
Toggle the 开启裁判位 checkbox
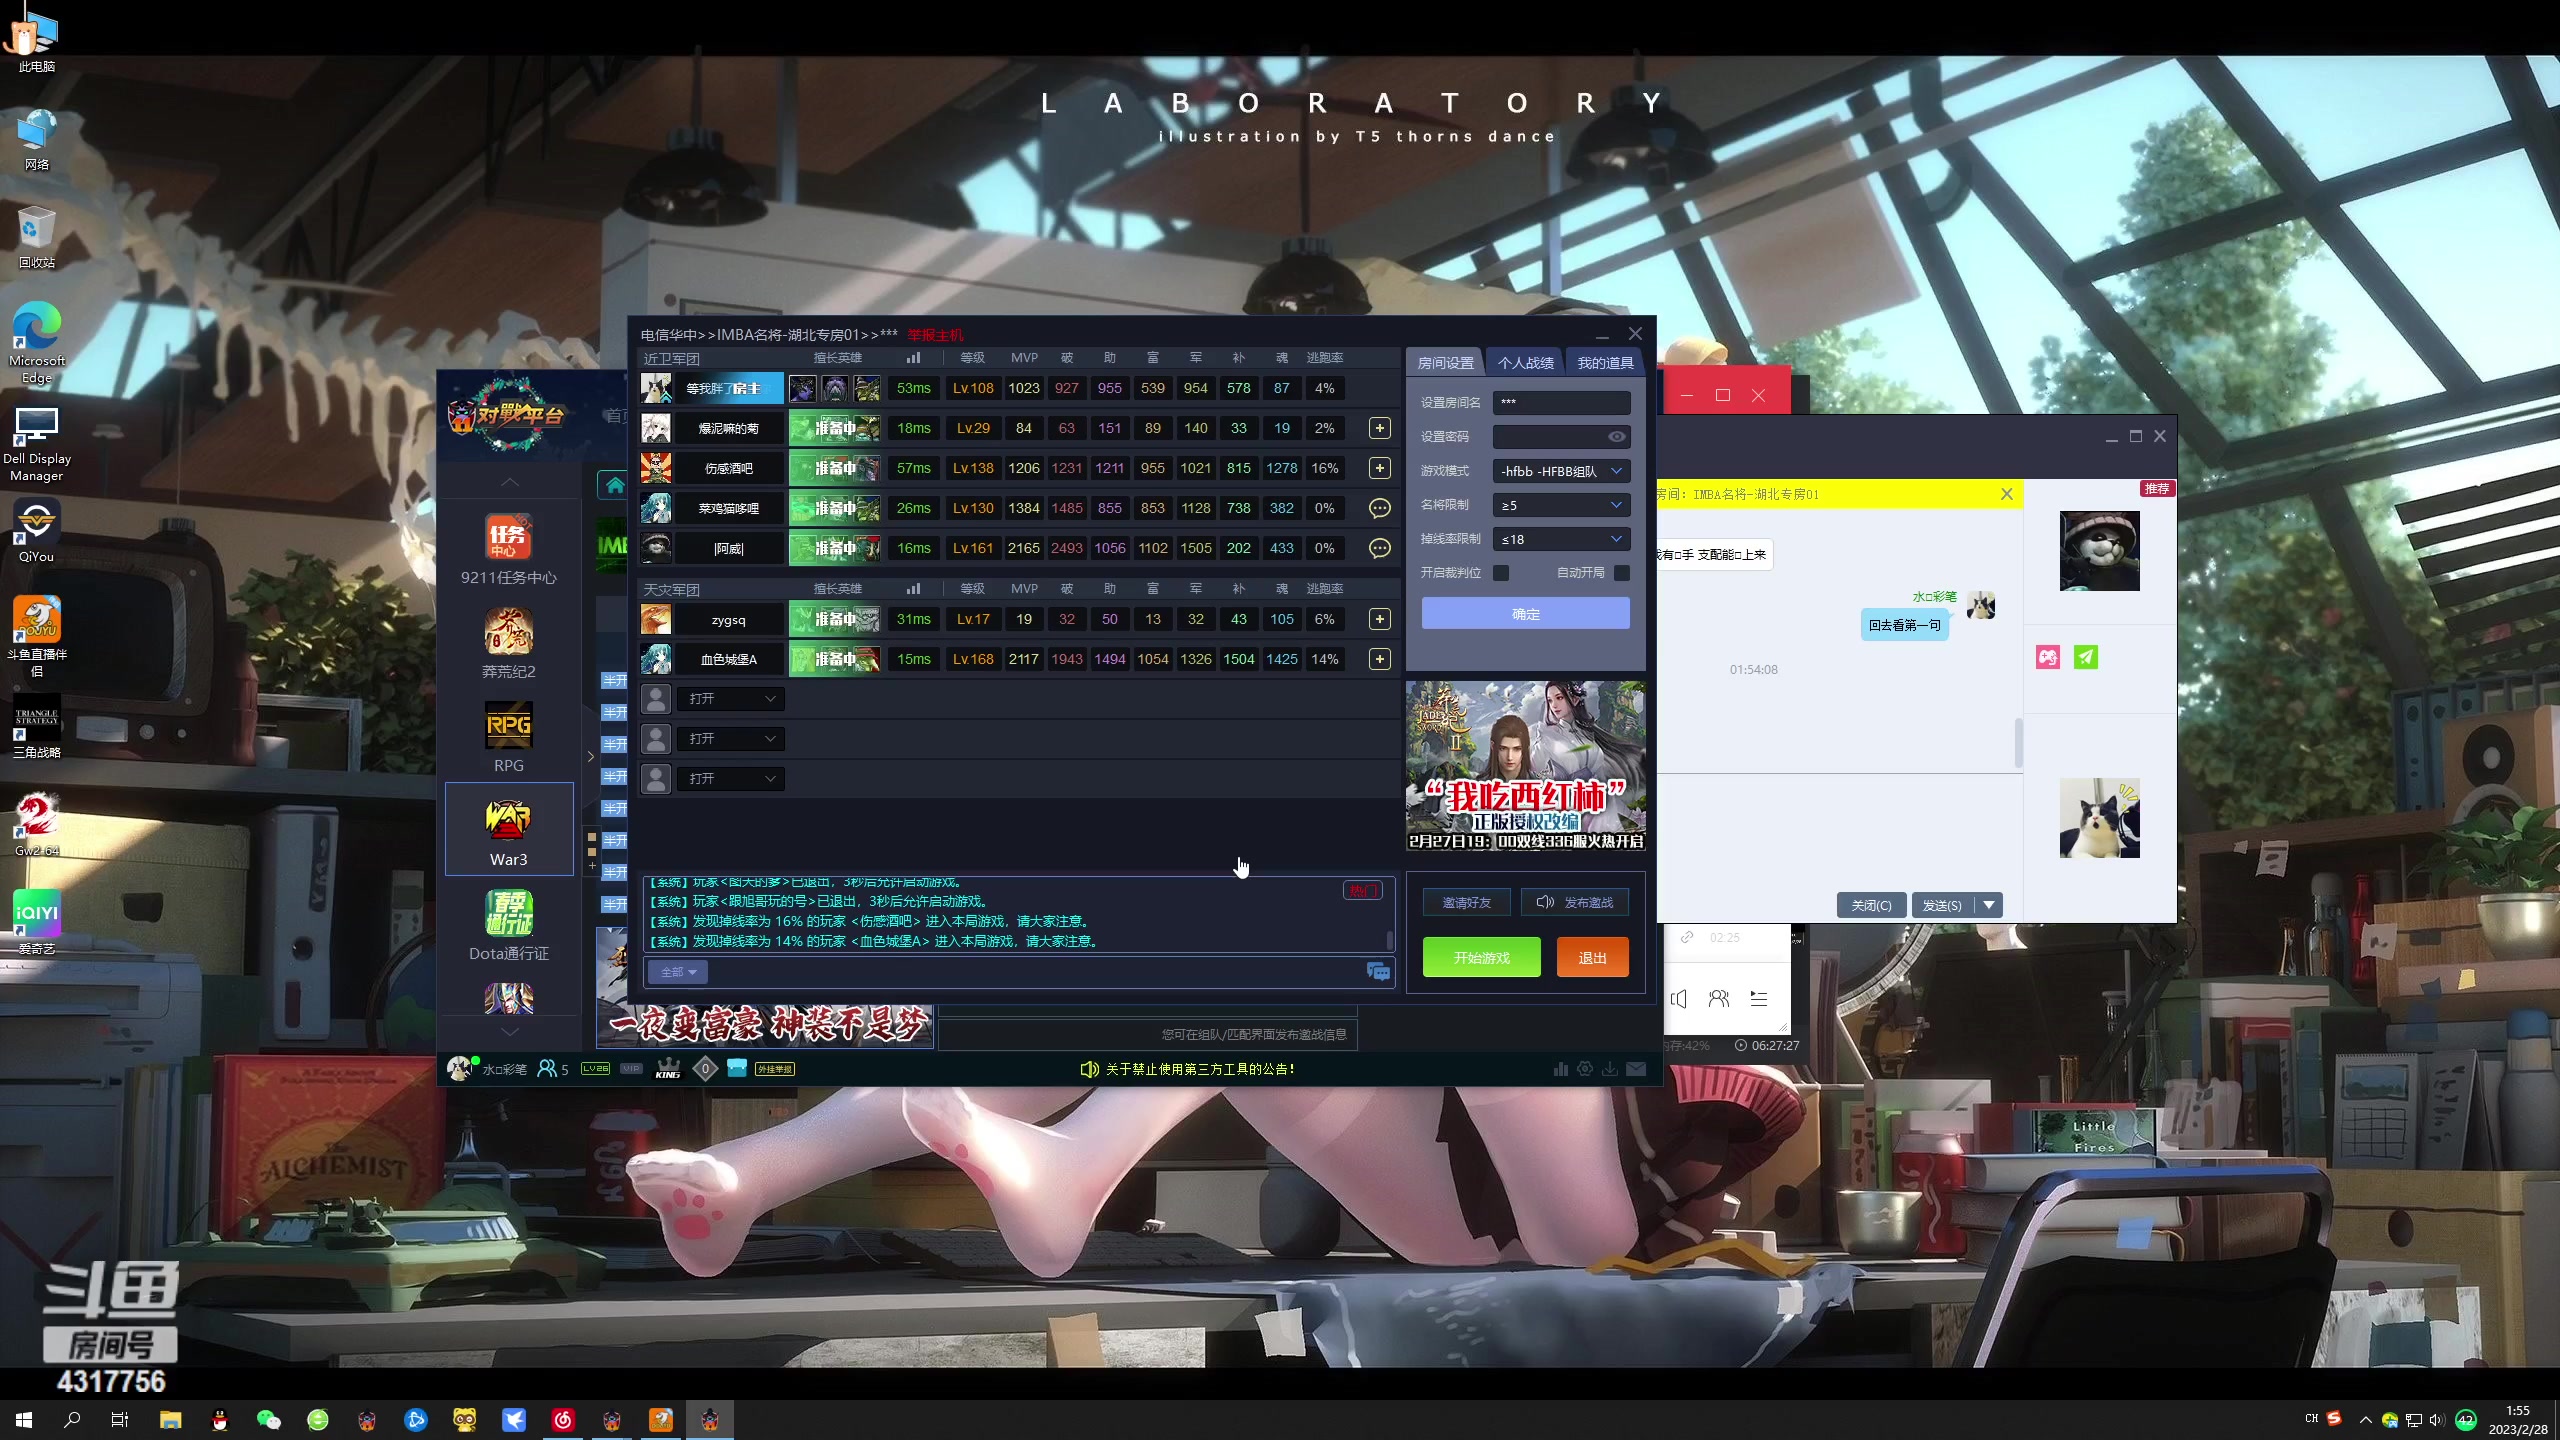(x=1501, y=573)
